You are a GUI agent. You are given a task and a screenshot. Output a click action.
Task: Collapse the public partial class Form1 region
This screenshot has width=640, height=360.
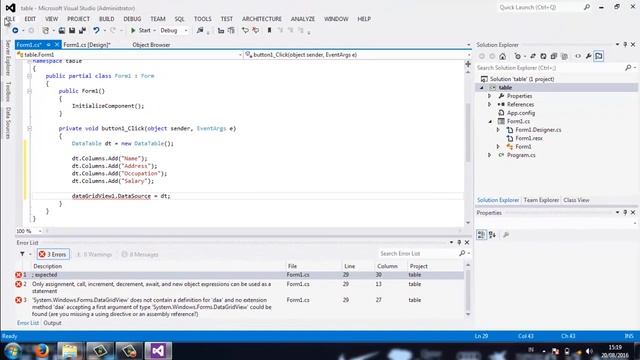click(29, 76)
